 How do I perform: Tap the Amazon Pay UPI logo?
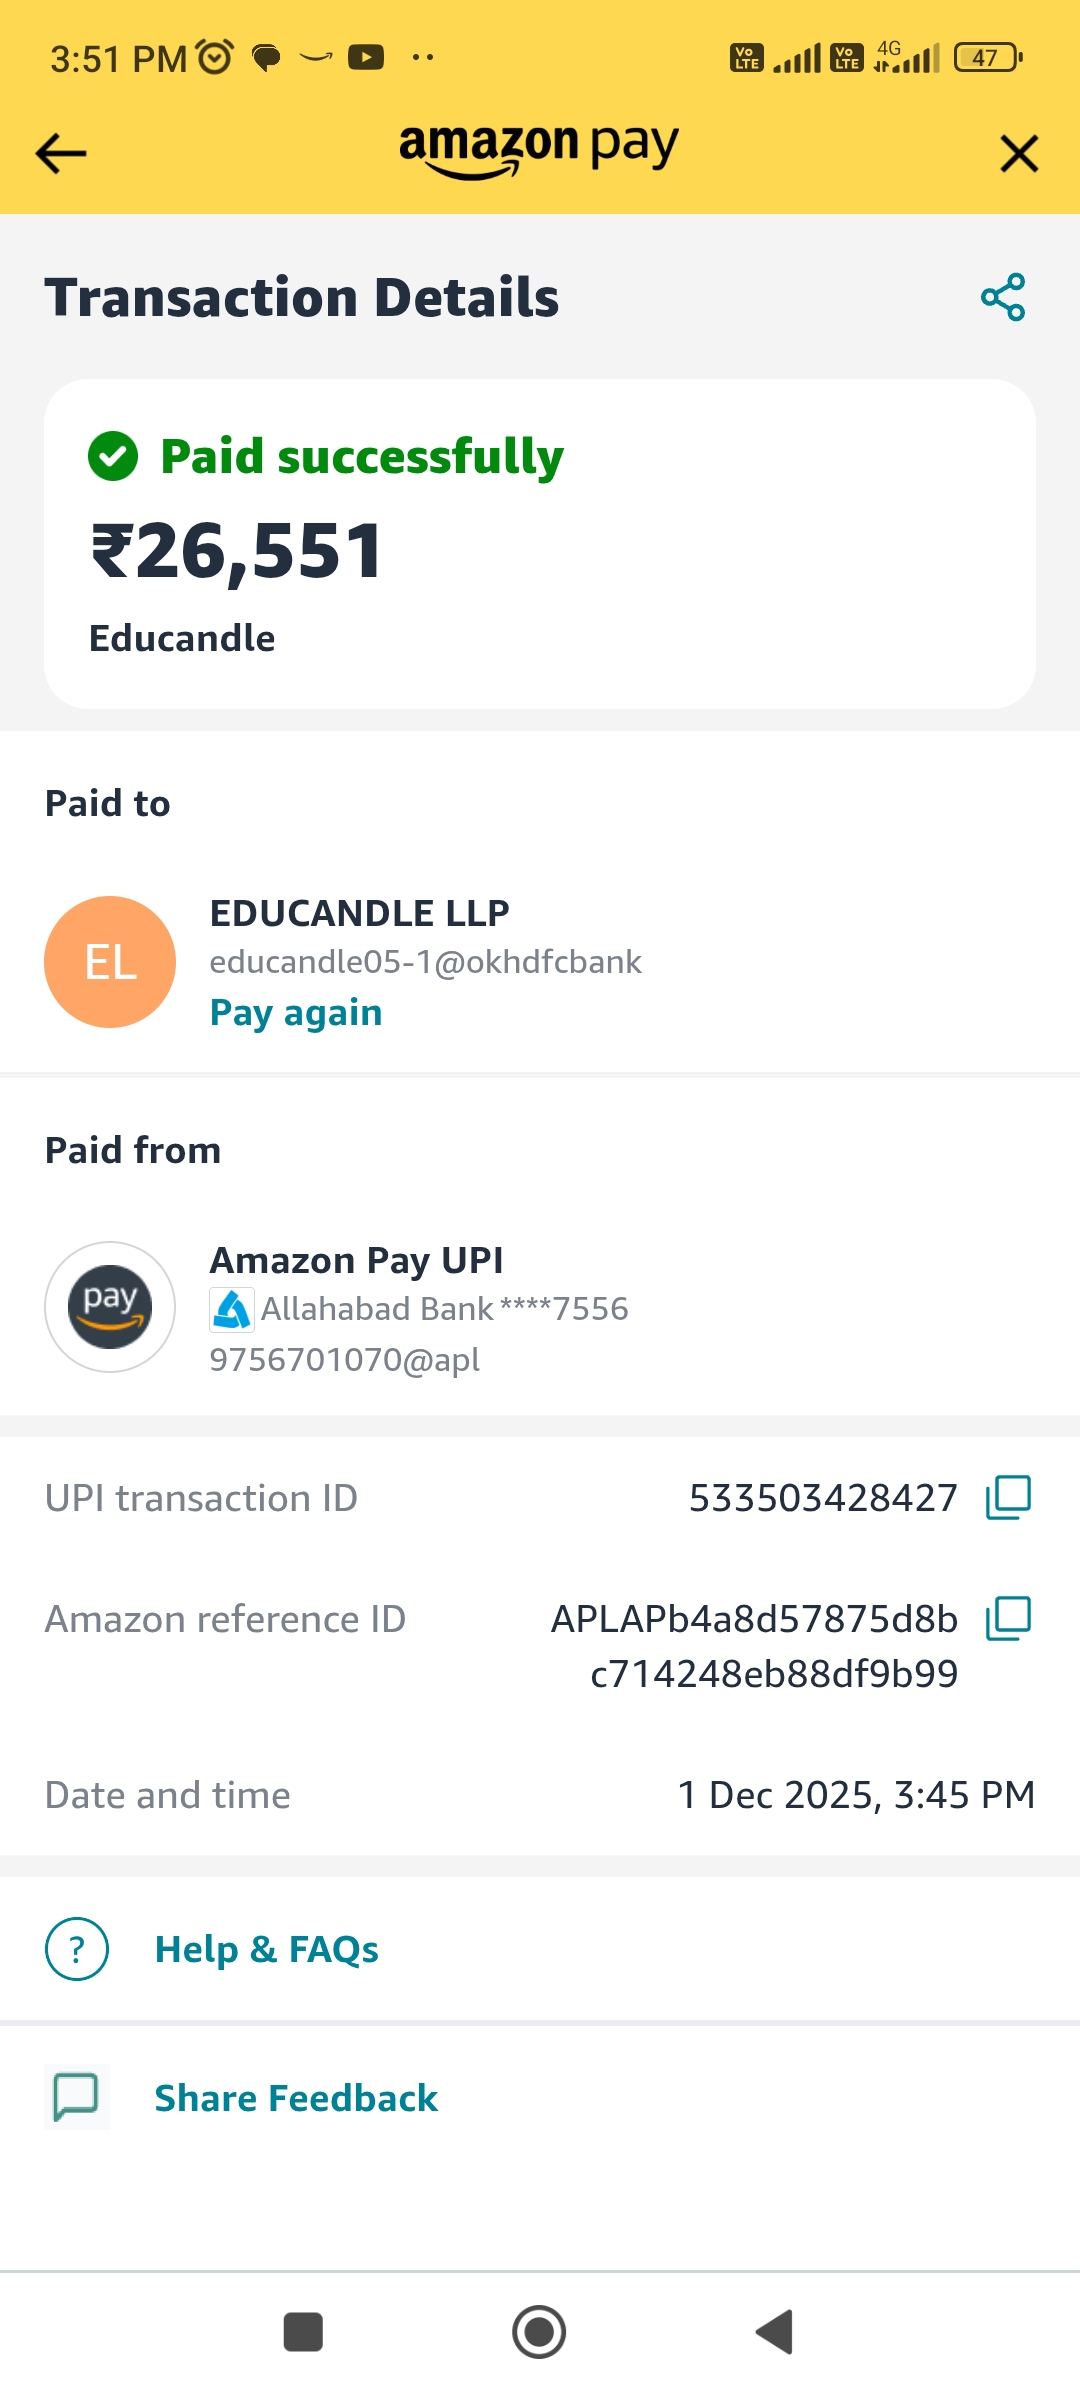pyautogui.click(x=110, y=1307)
